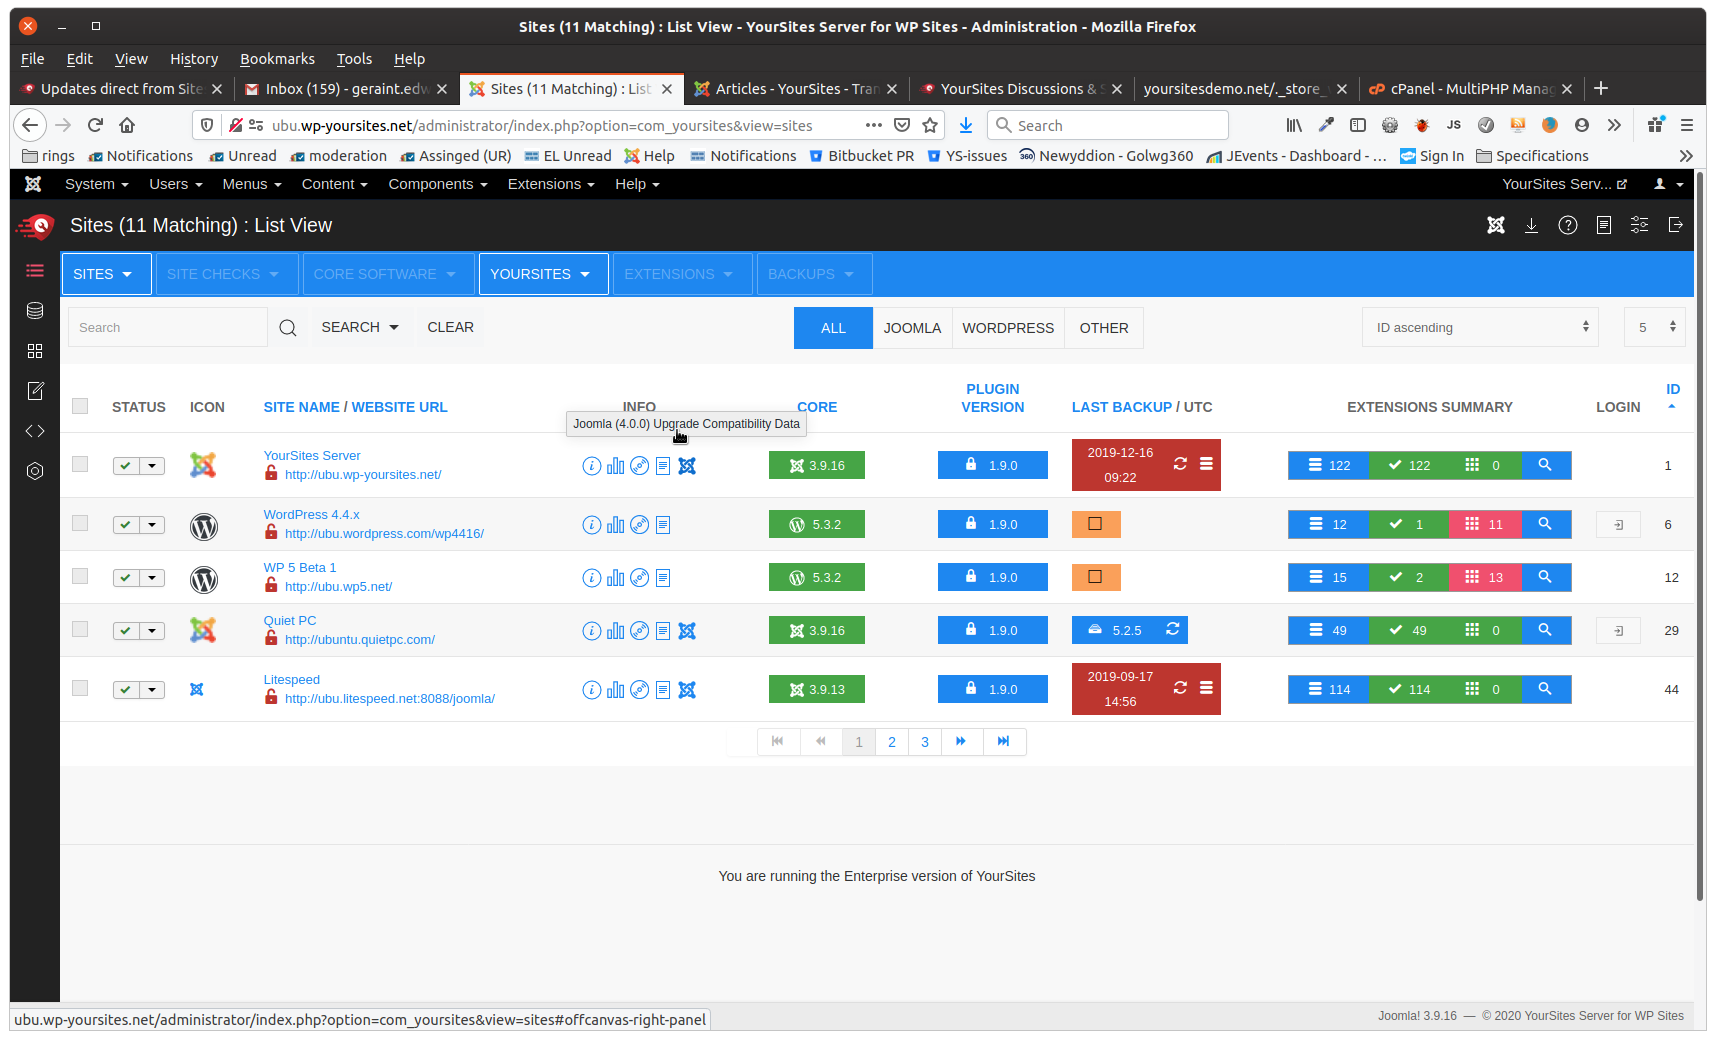Sort by SITE NAME column header

click(301, 407)
